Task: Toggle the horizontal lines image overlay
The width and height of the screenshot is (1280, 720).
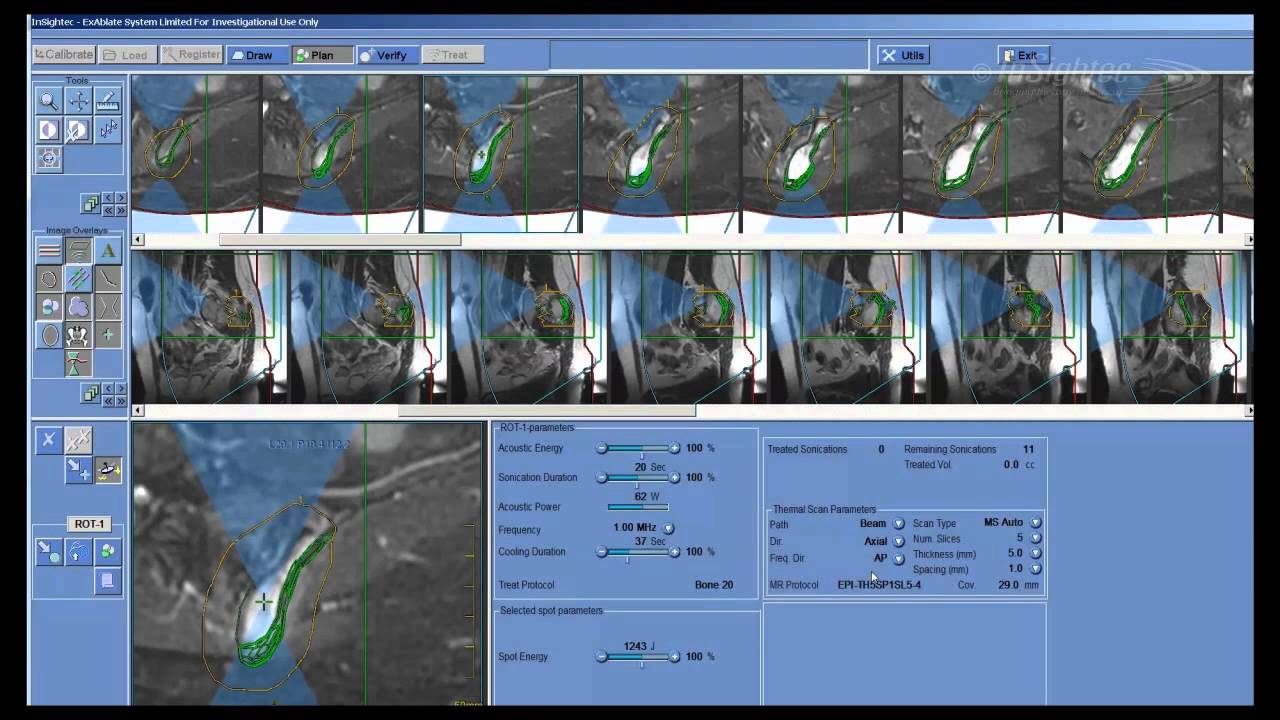Action: point(48,250)
